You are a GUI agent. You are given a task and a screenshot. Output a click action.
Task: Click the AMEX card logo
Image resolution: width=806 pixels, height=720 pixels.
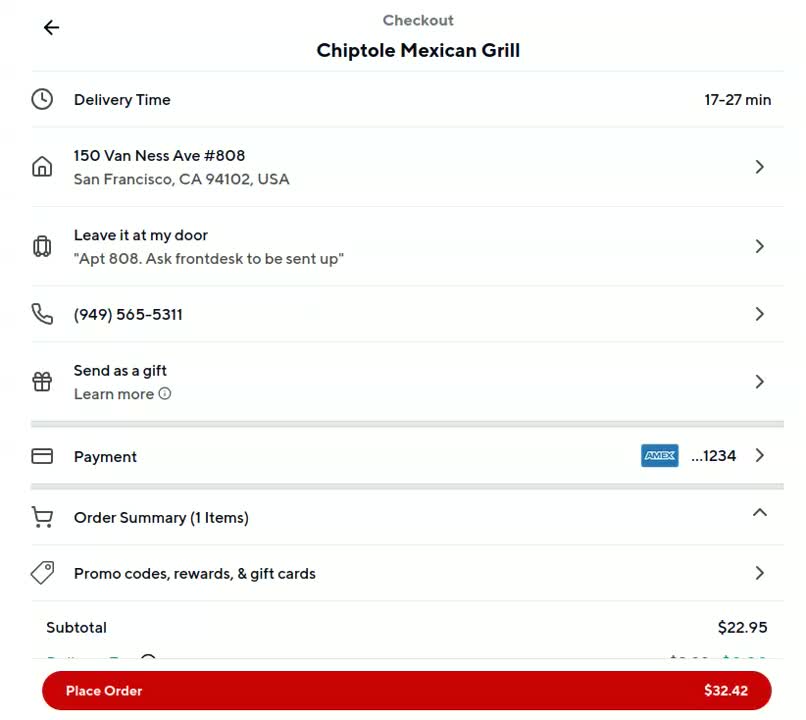(x=660, y=455)
